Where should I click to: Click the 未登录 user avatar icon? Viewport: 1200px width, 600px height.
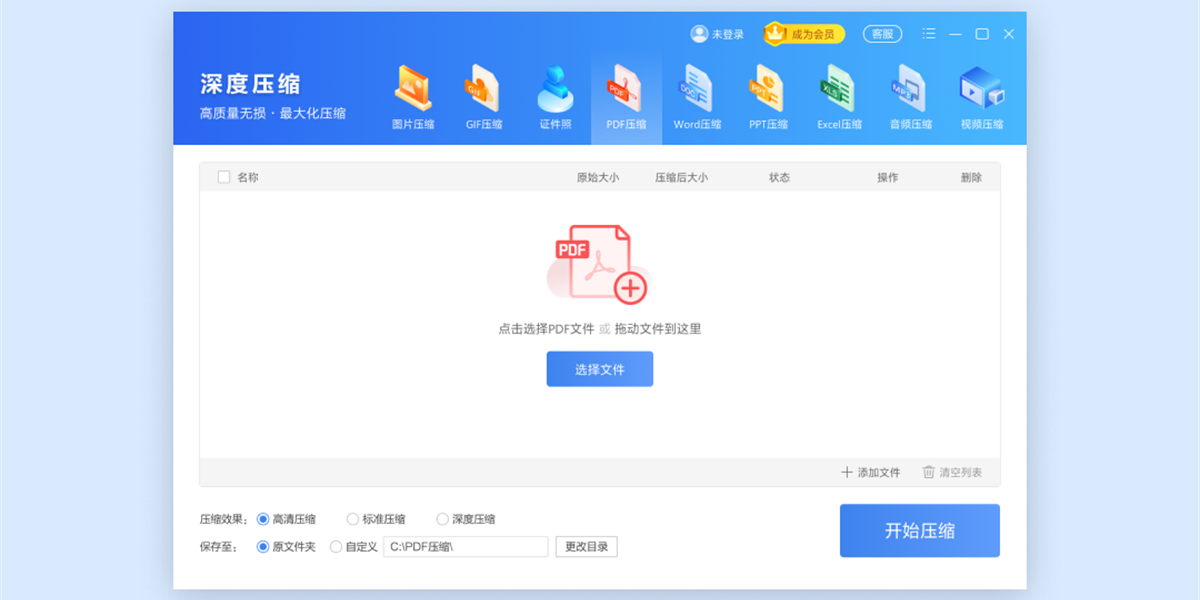[x=699, y=34]
